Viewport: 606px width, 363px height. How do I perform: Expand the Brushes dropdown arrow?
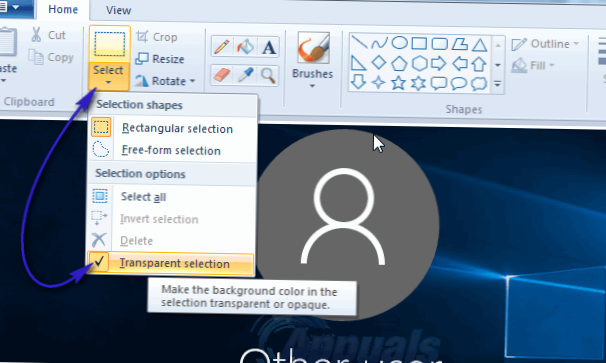pyautogui.click(x=313, y=86)
